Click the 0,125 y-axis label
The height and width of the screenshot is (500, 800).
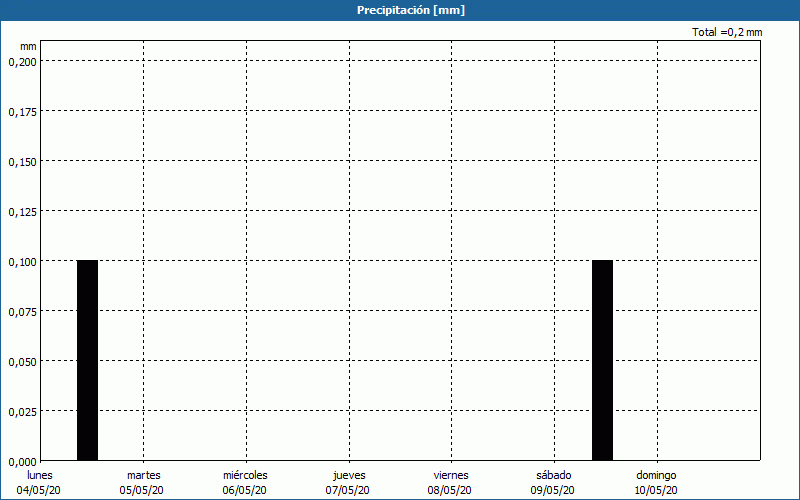pos(22,212)
